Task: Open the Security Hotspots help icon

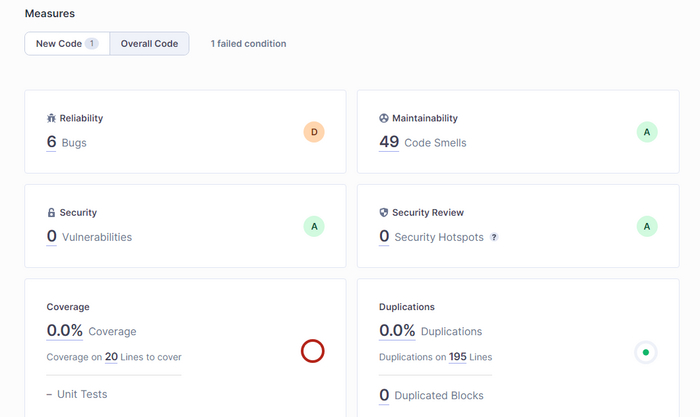Action: point(494,237)
